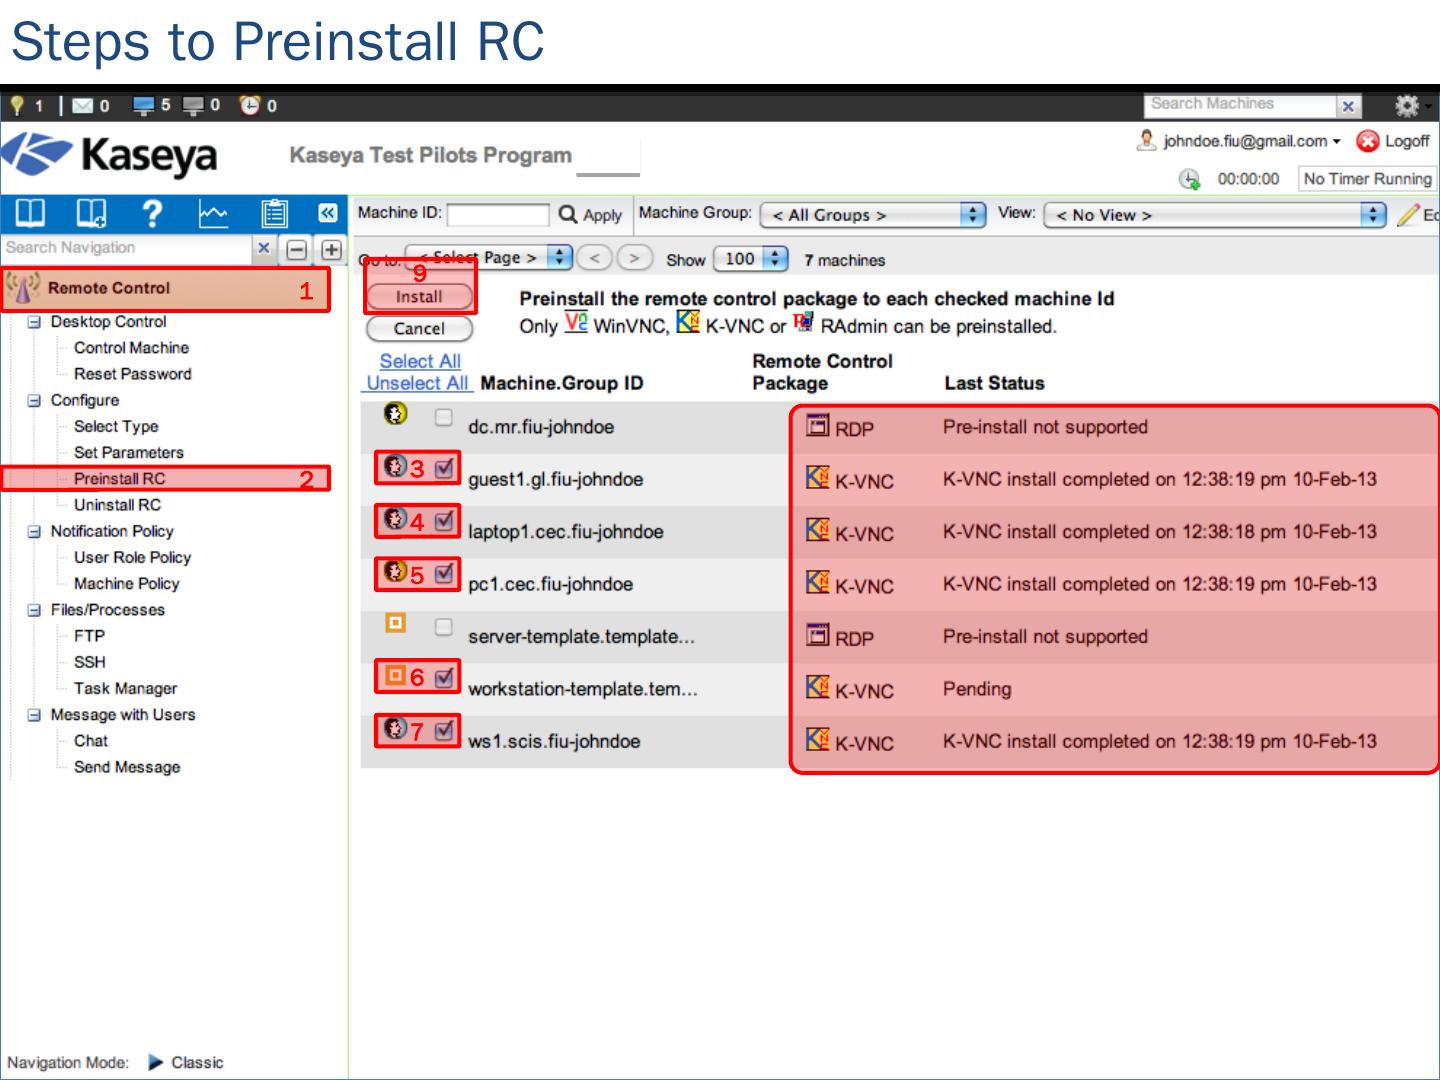Open the Remote Control module header
The height and width of the screenshot is (1080, 1440).
tap(165, 289)
